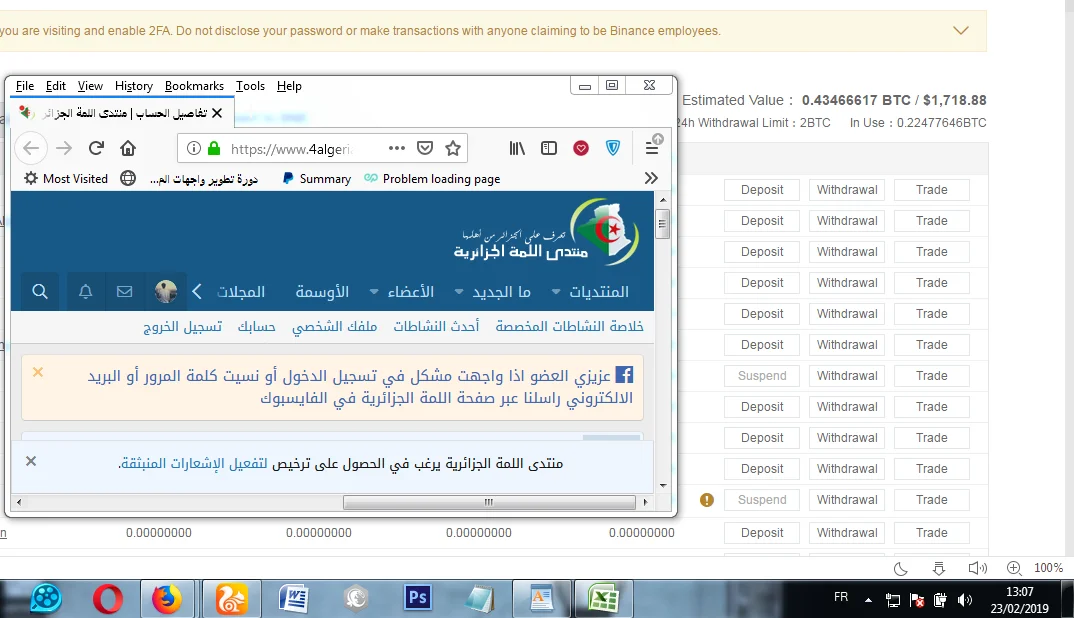Launch Photoshop from the taskbar
Image resolution: width=1074 pixels, height=618 pixels.
pos(417,598)
